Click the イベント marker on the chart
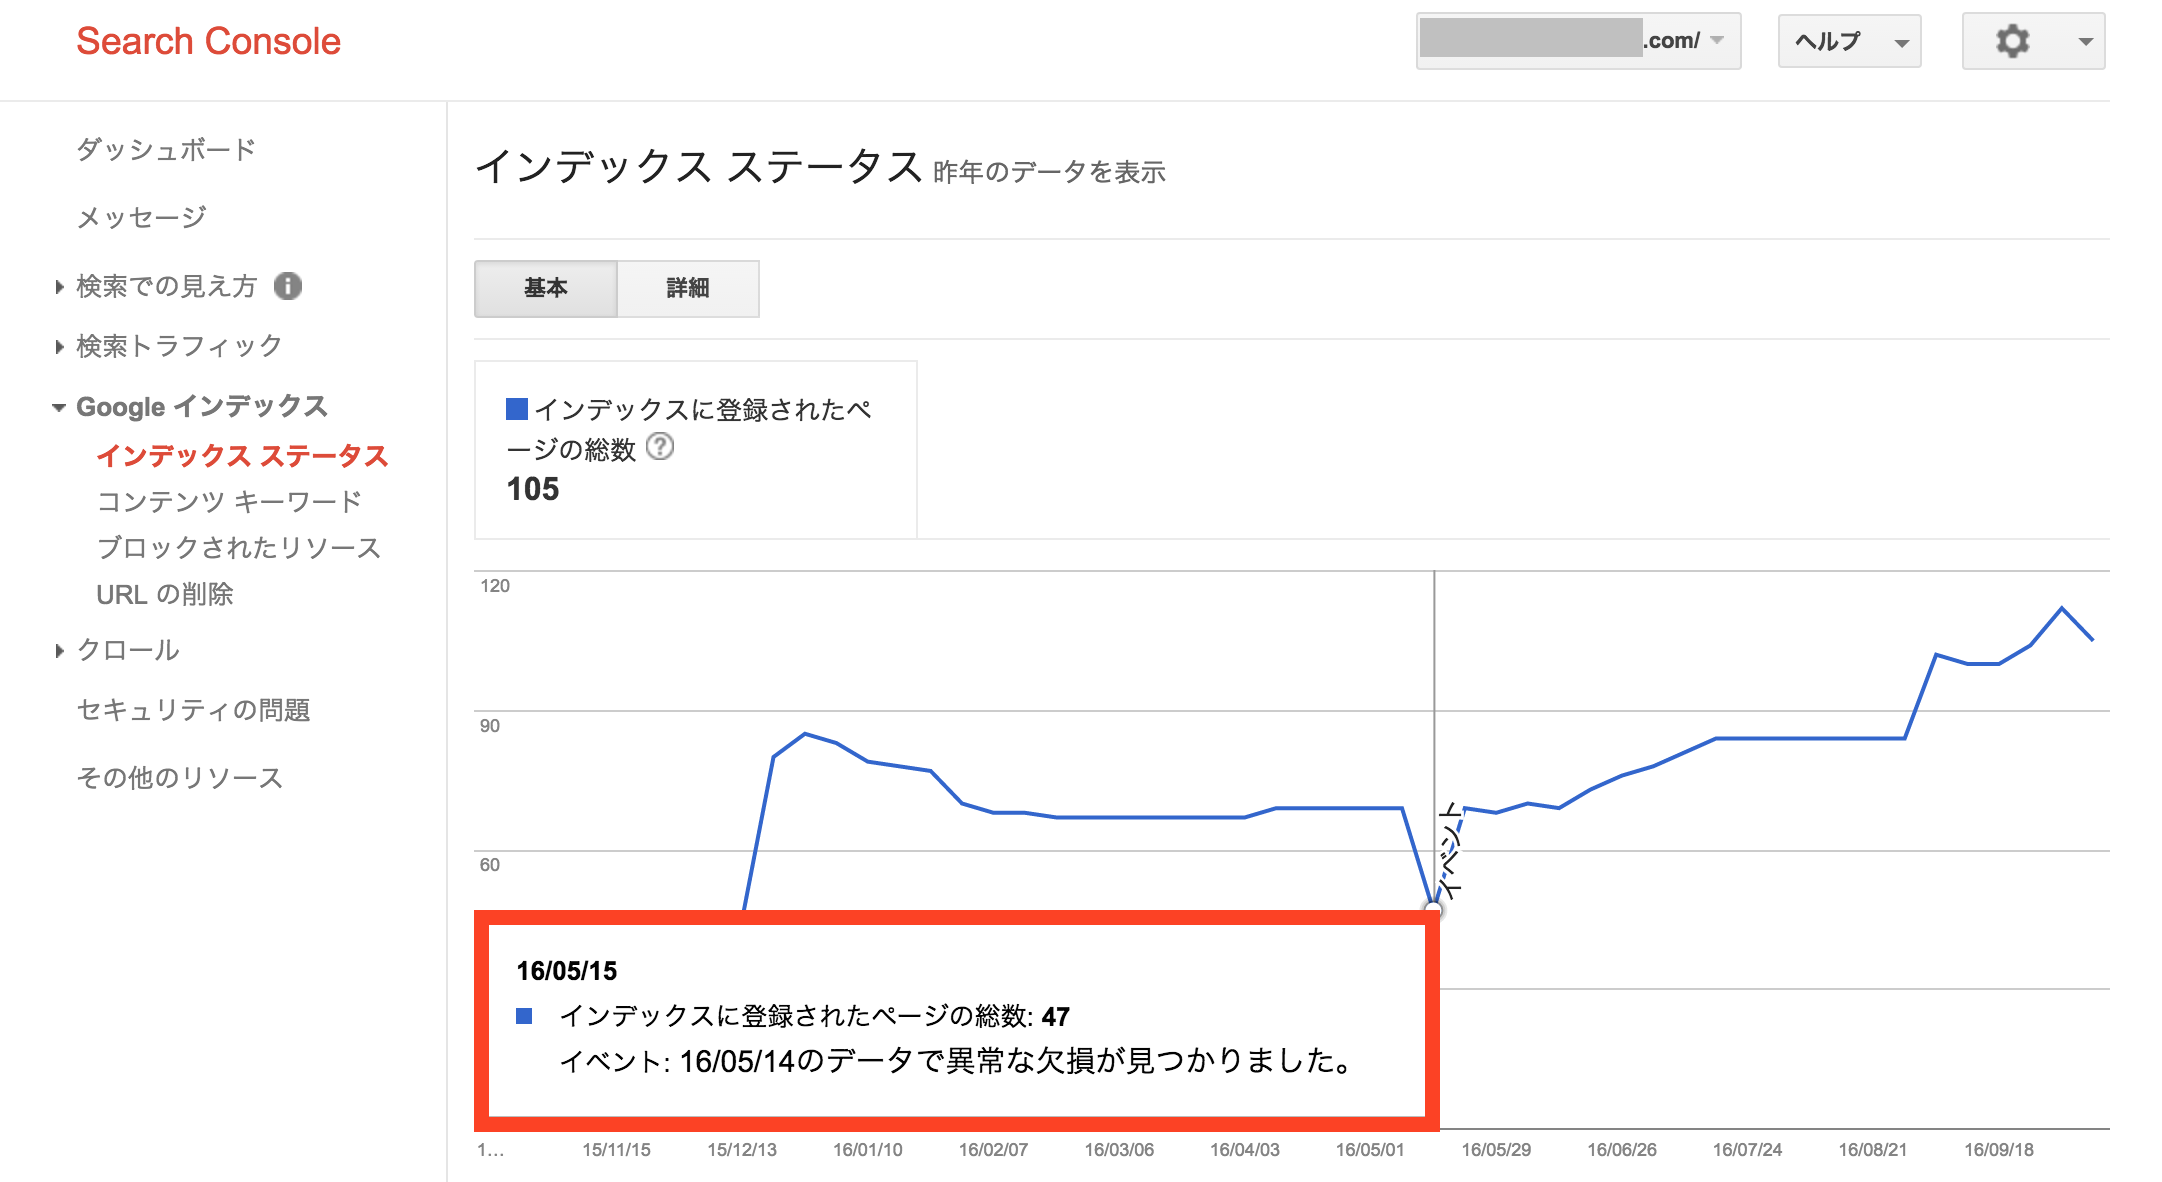This screenshot has height=1182, width=2162. click(1450, 848)
